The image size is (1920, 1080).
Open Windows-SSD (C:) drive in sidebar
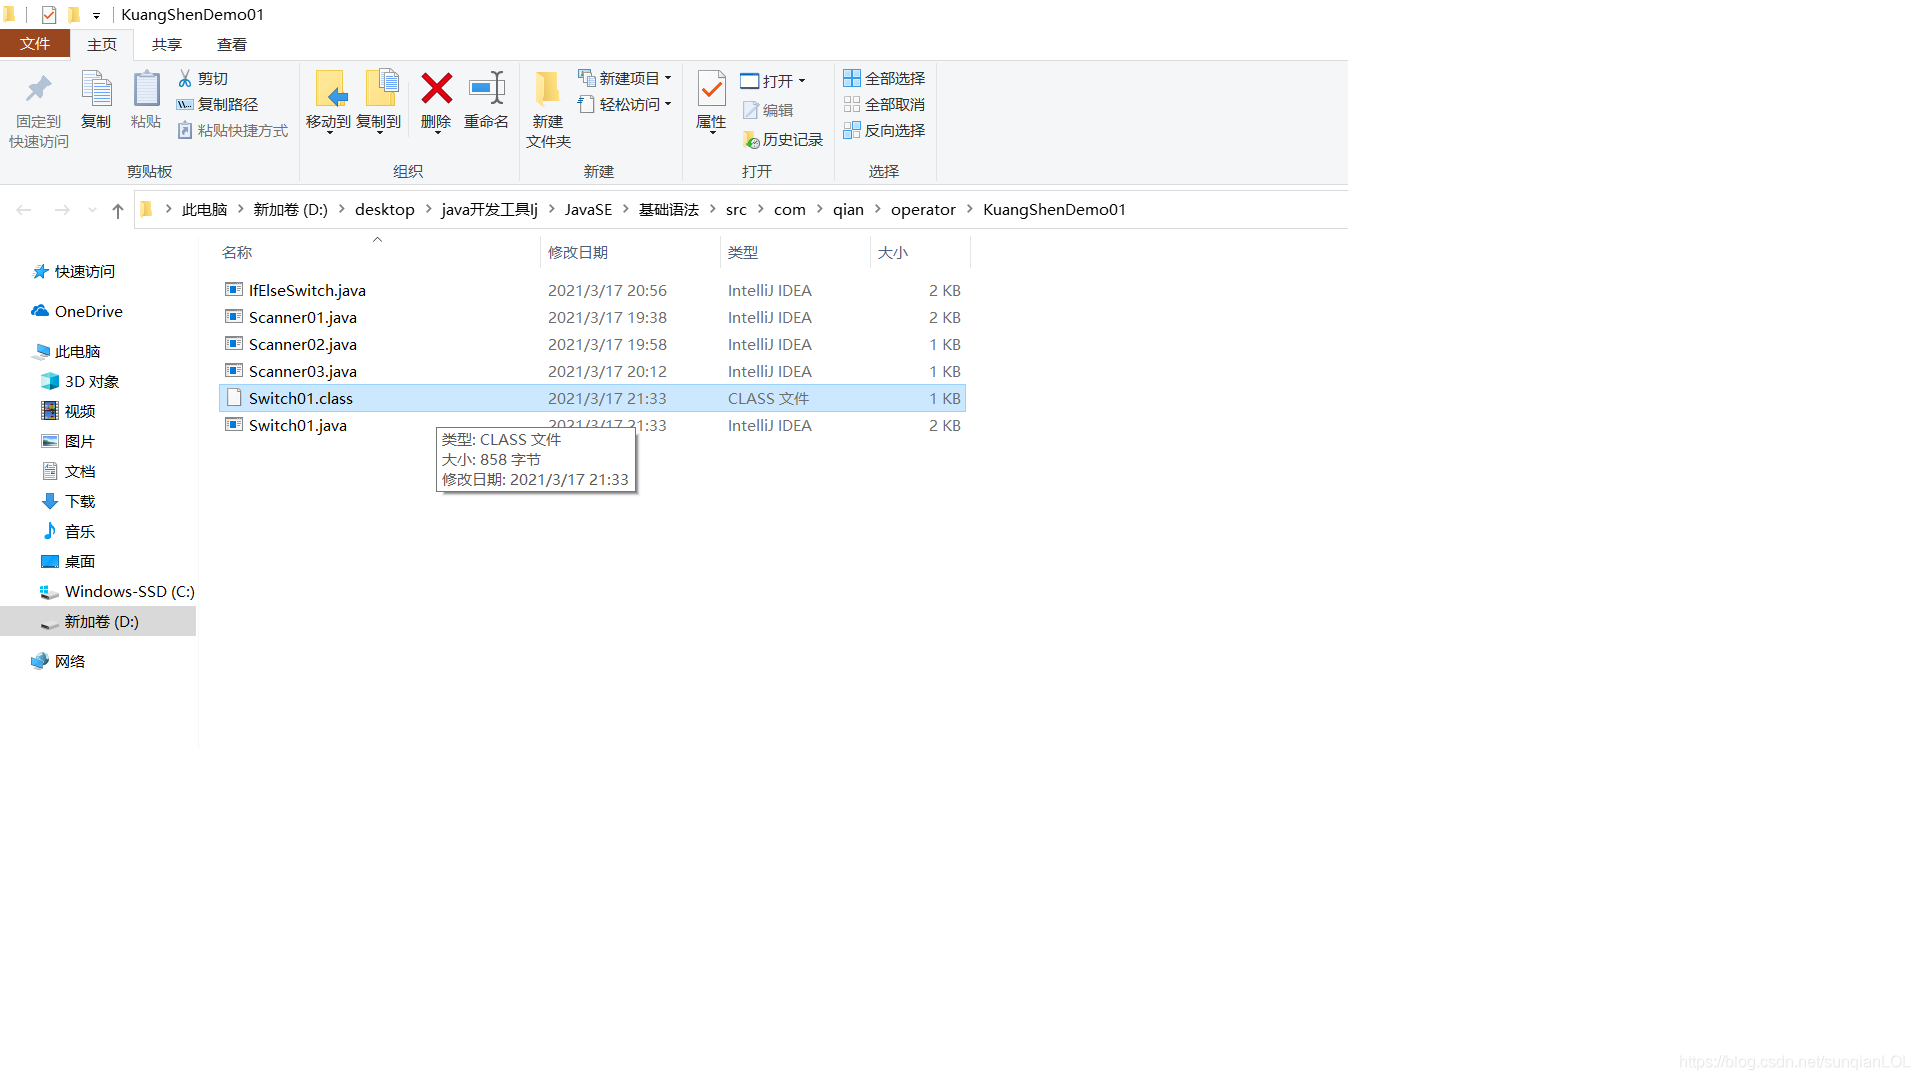[x=117, y=592]
